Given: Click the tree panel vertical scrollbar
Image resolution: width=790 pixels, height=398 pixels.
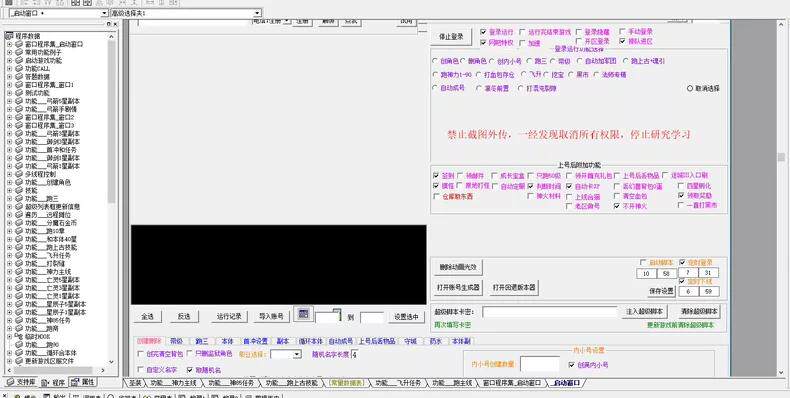Looking at the screenshot, I should click(x=111, y=199).
